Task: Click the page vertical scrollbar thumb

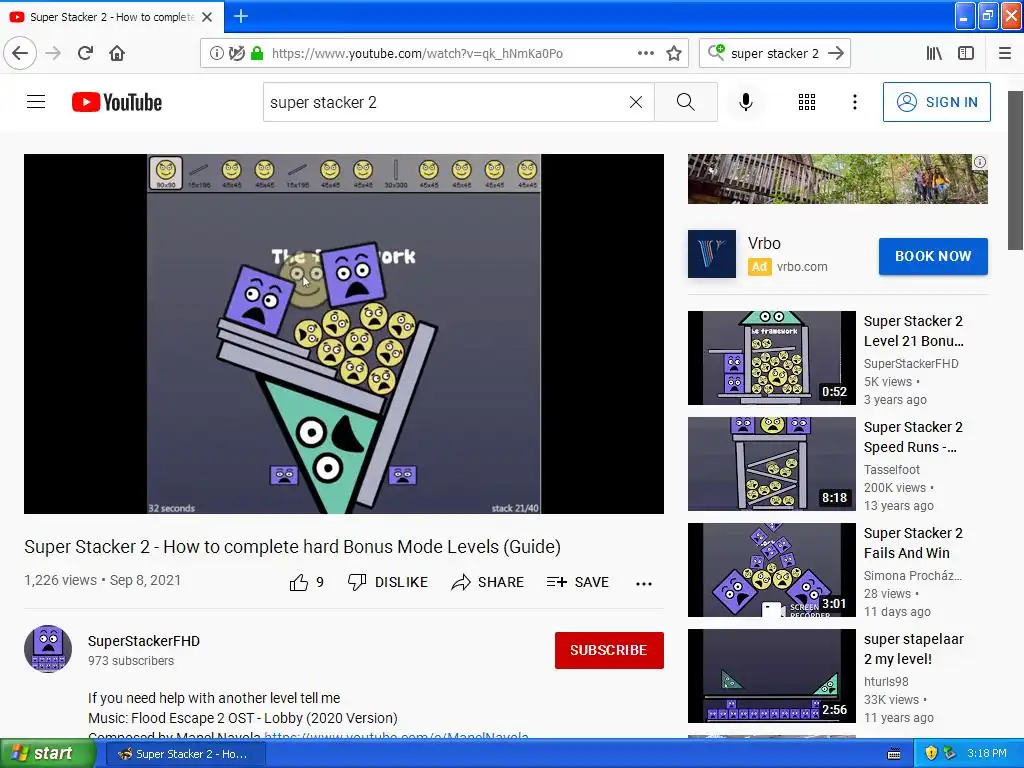Action: click(1015, 170)
